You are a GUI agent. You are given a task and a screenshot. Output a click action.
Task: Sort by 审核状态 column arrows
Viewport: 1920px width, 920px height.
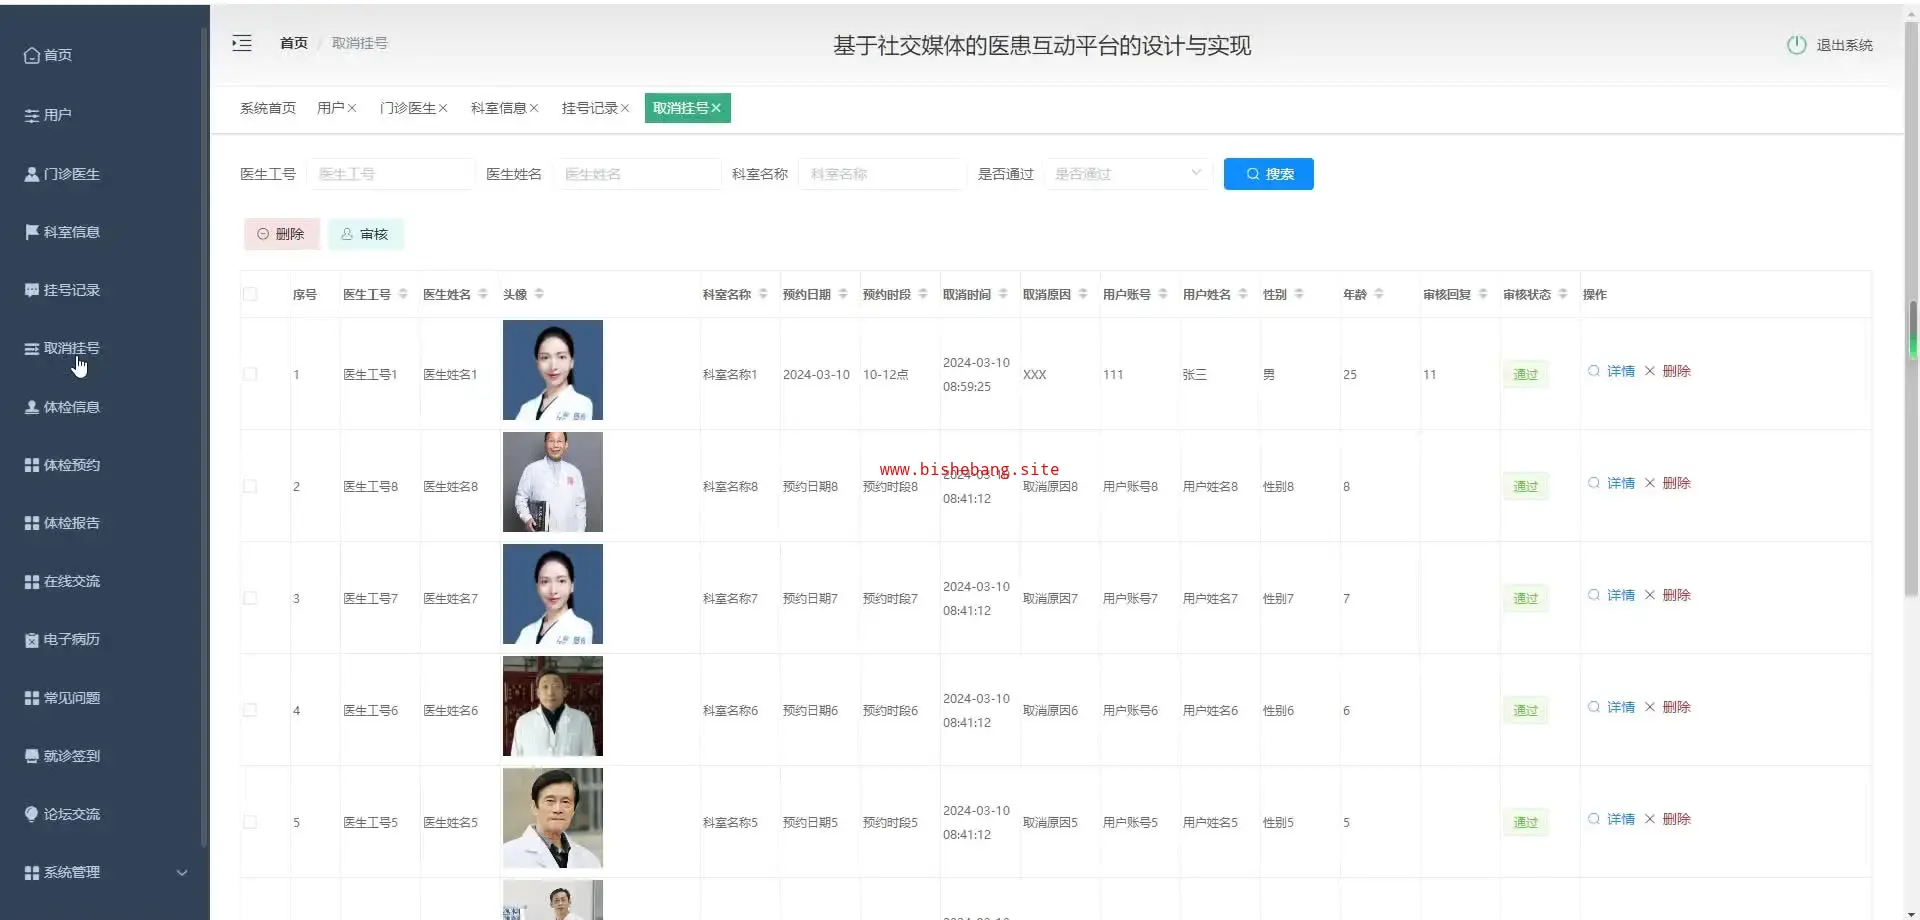click(1563, 294)
